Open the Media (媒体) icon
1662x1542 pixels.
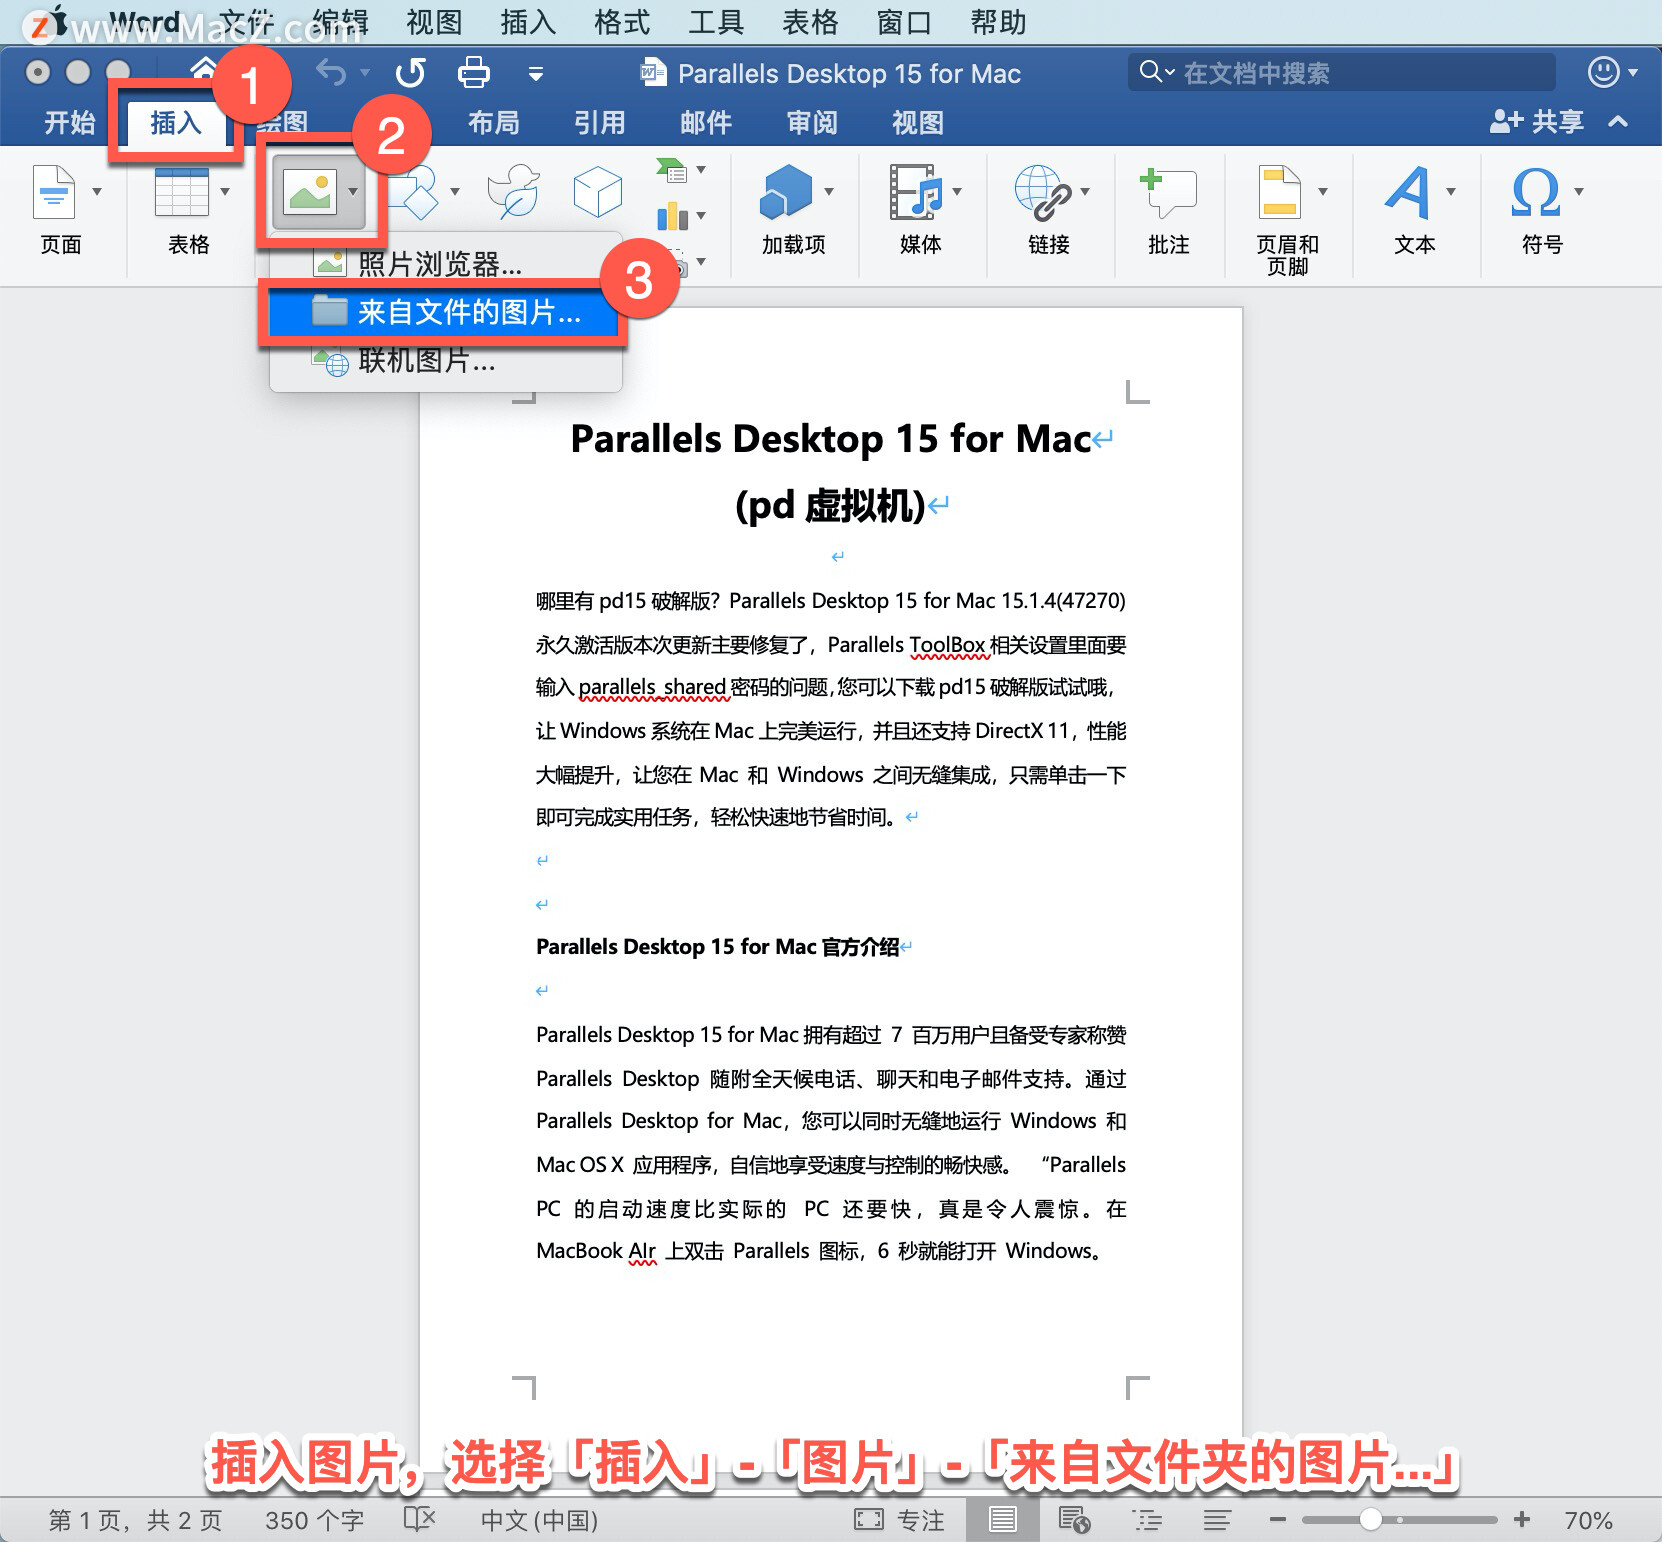click(x=916, y=191)
